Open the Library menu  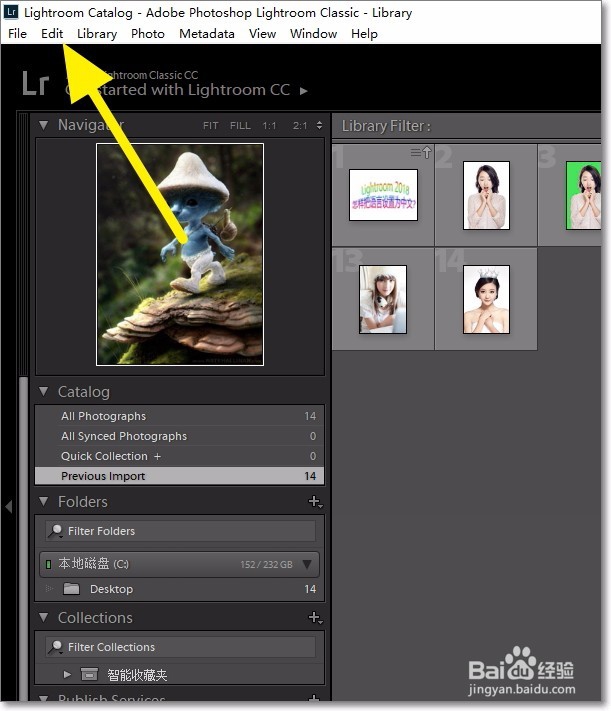click(97, 34)
